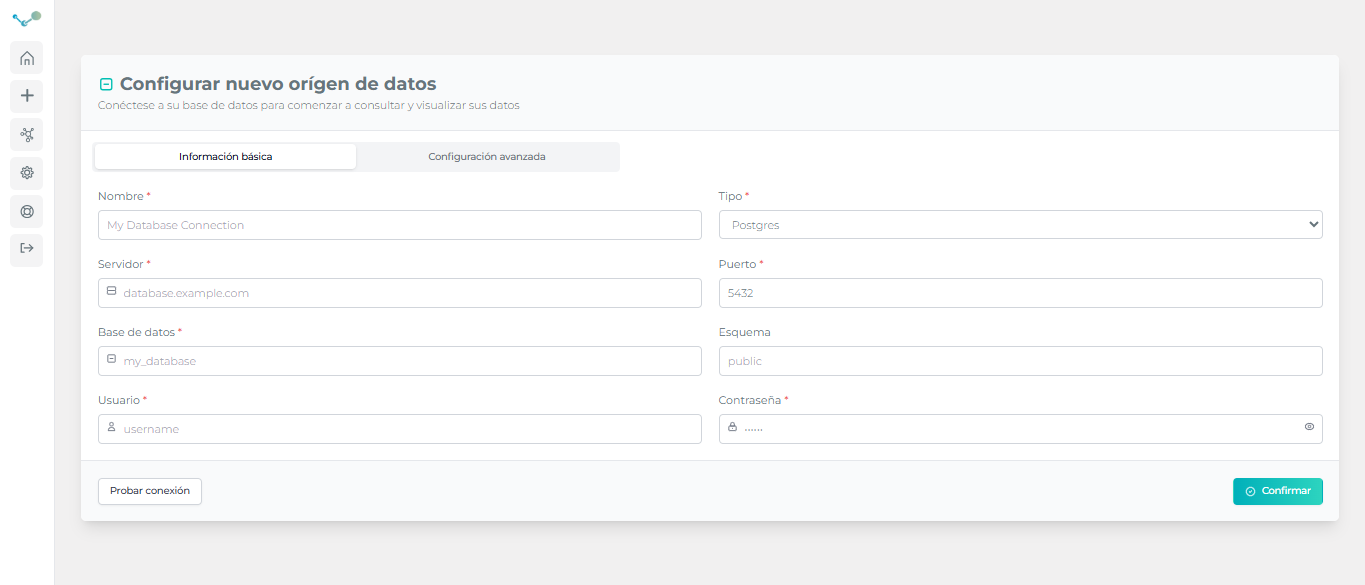Switch to Información básica tab
Image resolution: width=1365 pixels, height=585 pixels.
tap(225, 157)
